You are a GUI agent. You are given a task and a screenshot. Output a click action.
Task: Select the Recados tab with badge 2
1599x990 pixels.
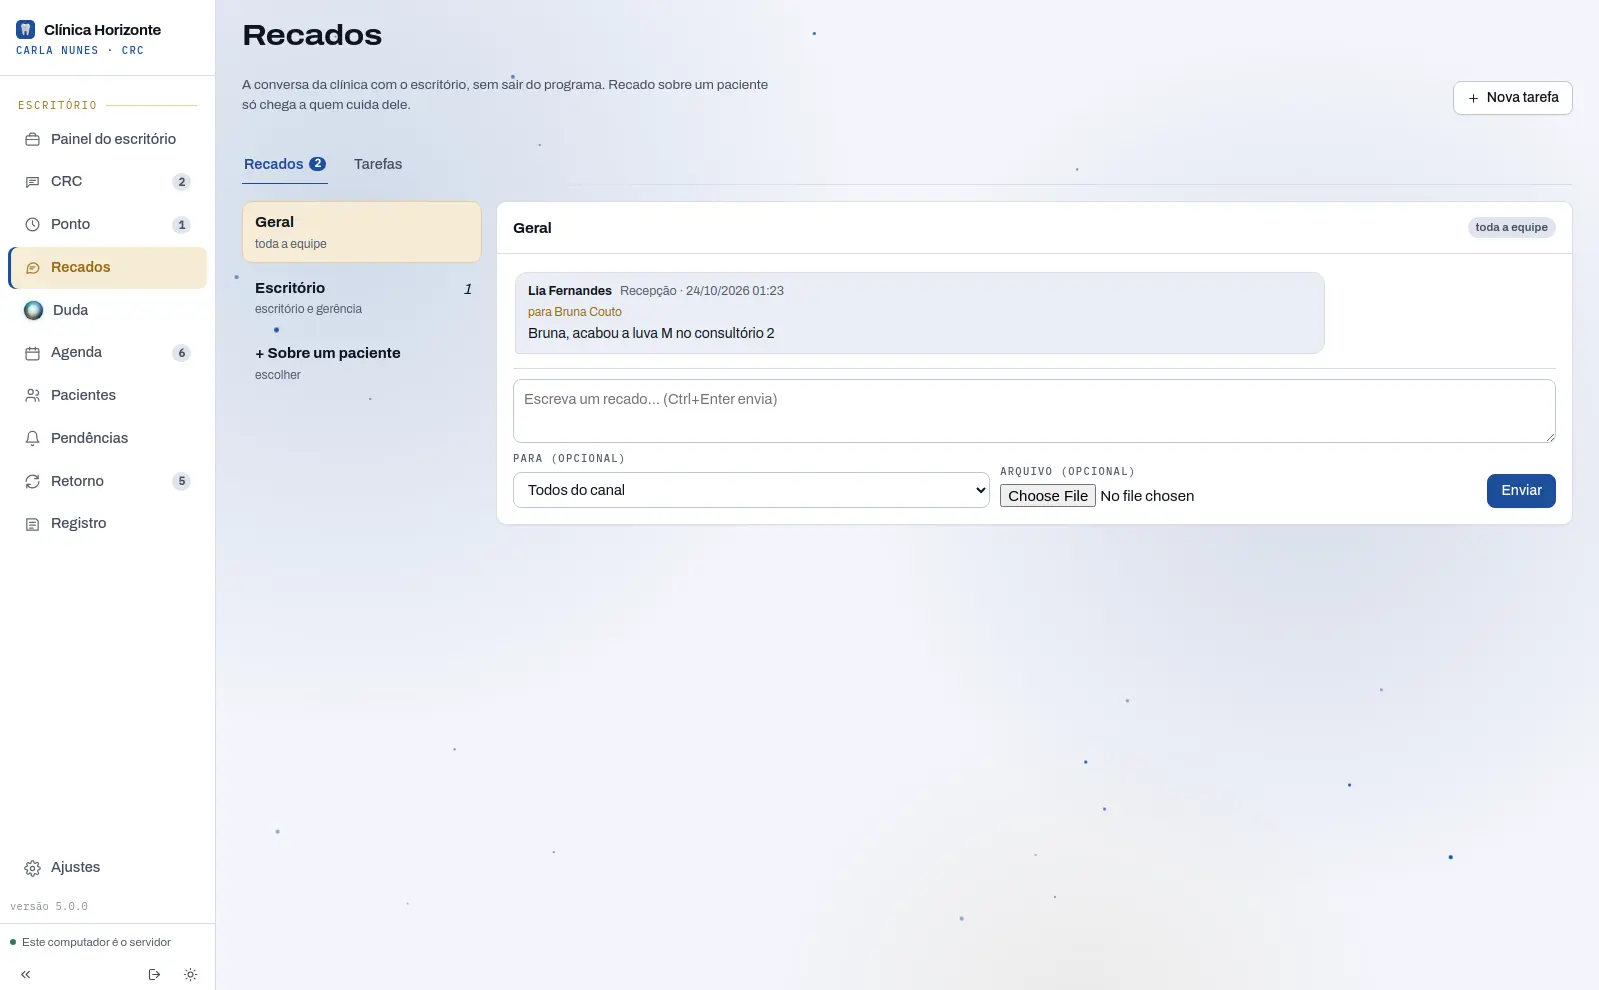pos(285,164)
